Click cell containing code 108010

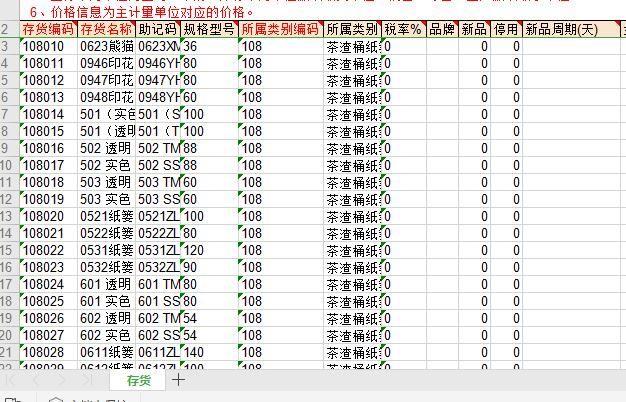(x=48, y=46)
